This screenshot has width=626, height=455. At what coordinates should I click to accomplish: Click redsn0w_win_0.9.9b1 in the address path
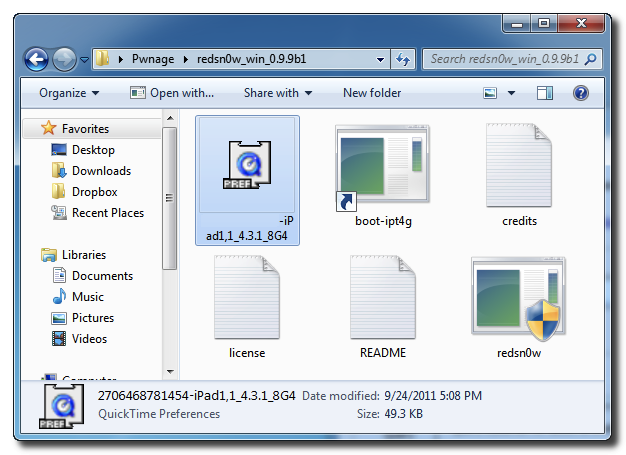pyautogui.click(x=252, y=59)
